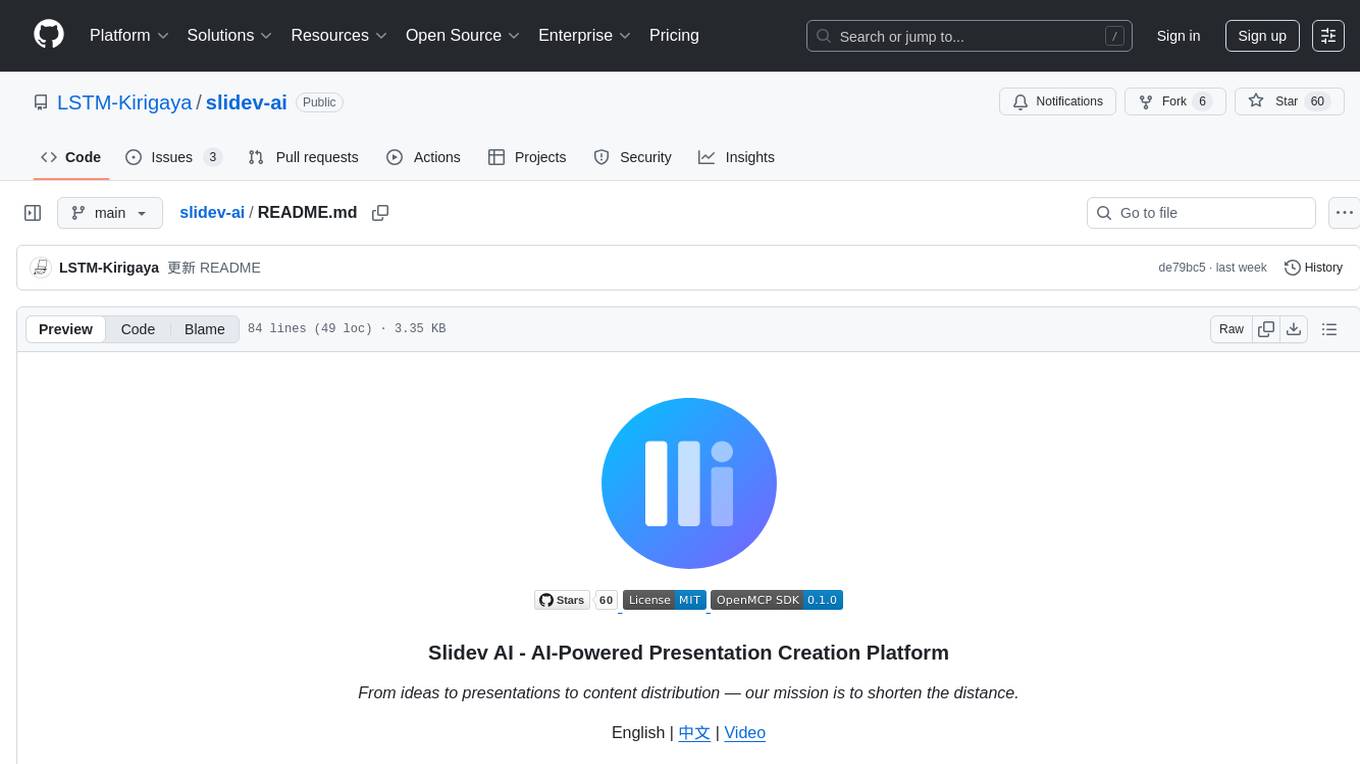The image size is (1360, 764).
Task: Switch to the Insights tab
Action: [x=736, y=157]
